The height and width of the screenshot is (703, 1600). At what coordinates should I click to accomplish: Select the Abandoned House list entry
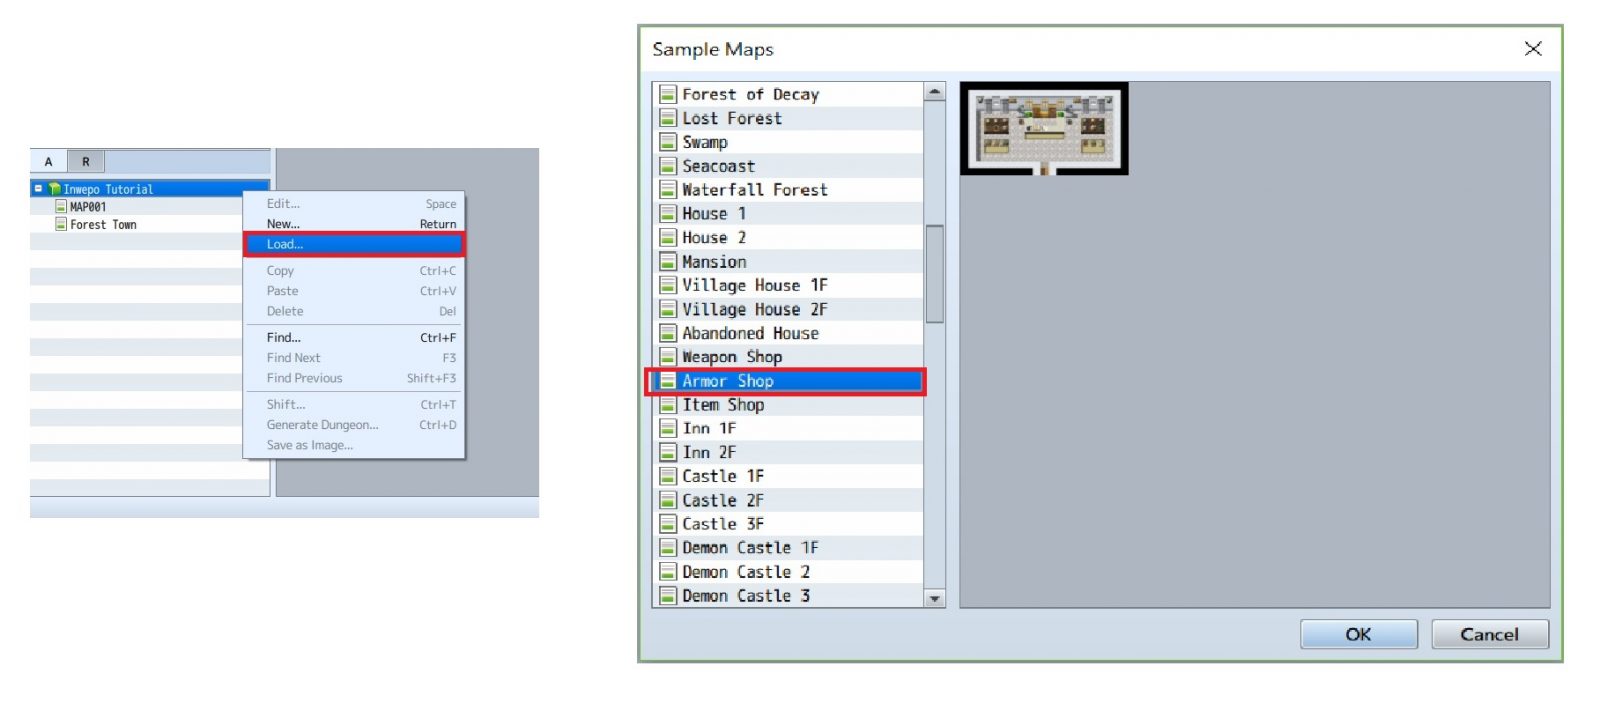click(x=787, y=333)
